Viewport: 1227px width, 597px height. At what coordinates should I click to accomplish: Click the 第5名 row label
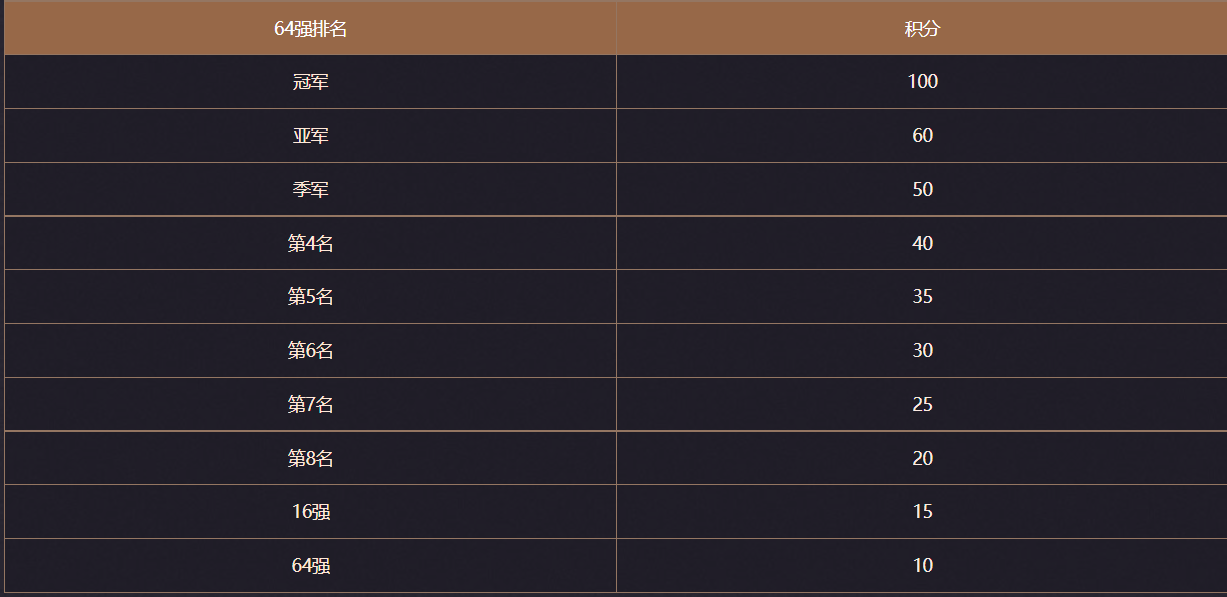pos(311,297)
